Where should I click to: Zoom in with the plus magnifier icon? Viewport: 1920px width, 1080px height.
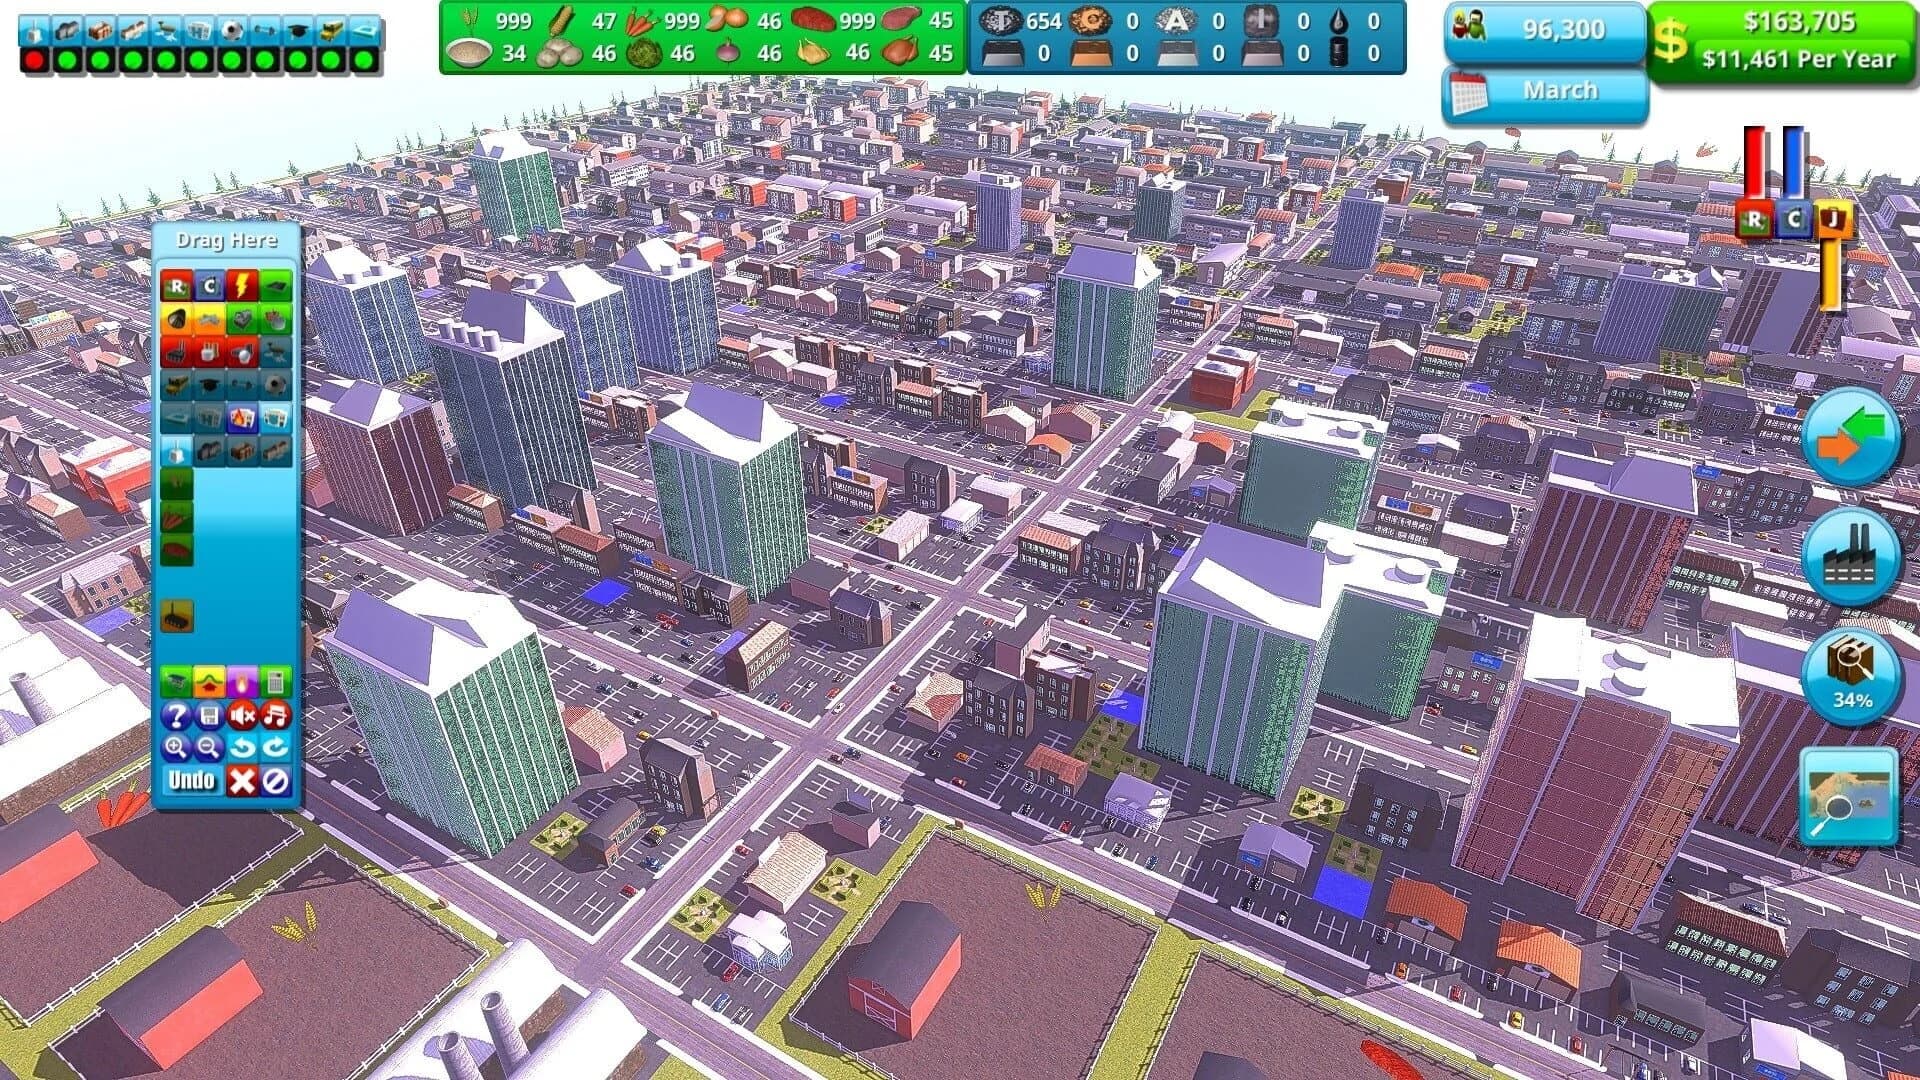[x=175, y=748]
